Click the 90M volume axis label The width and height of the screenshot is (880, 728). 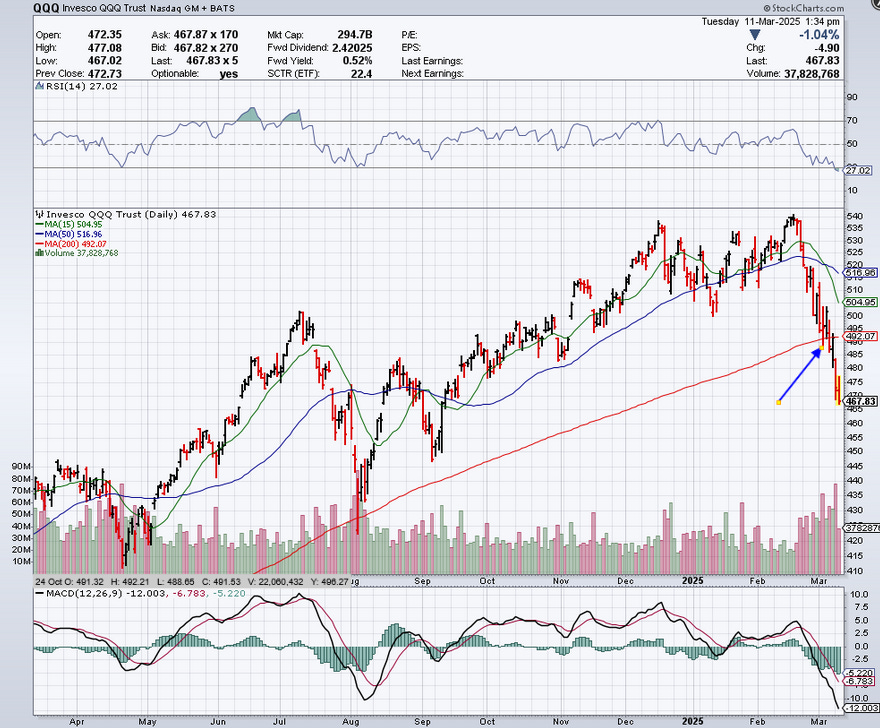[x=20, y=466]
